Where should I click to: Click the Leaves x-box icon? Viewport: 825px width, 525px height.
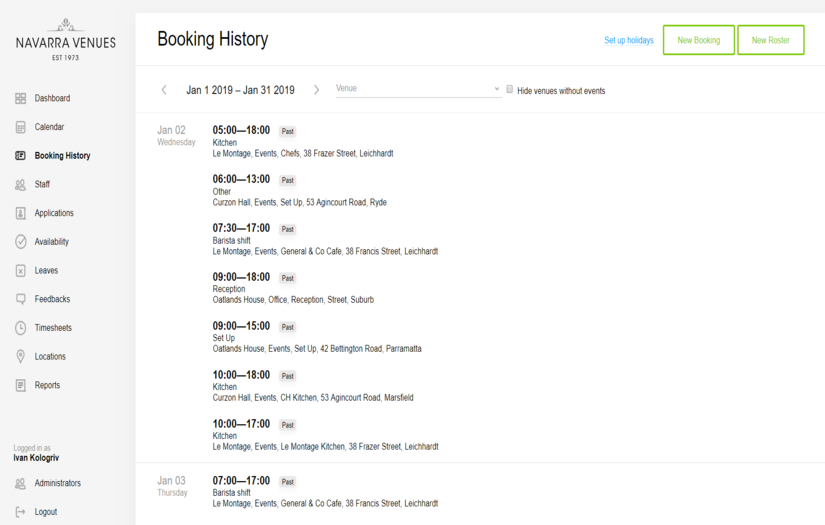(x=21, y=270)
